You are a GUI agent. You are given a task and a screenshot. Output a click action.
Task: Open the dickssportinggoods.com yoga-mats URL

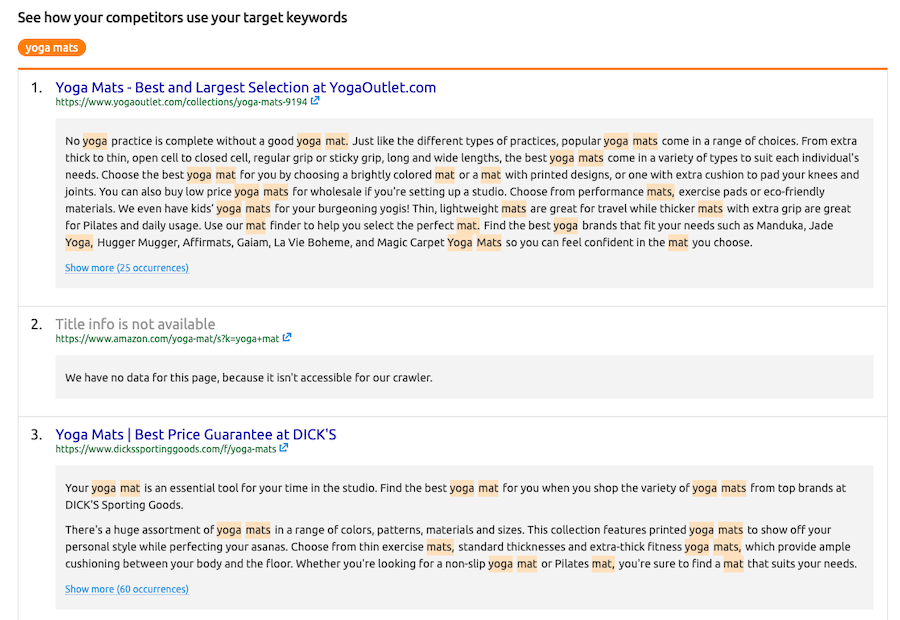tap(166, 449)
